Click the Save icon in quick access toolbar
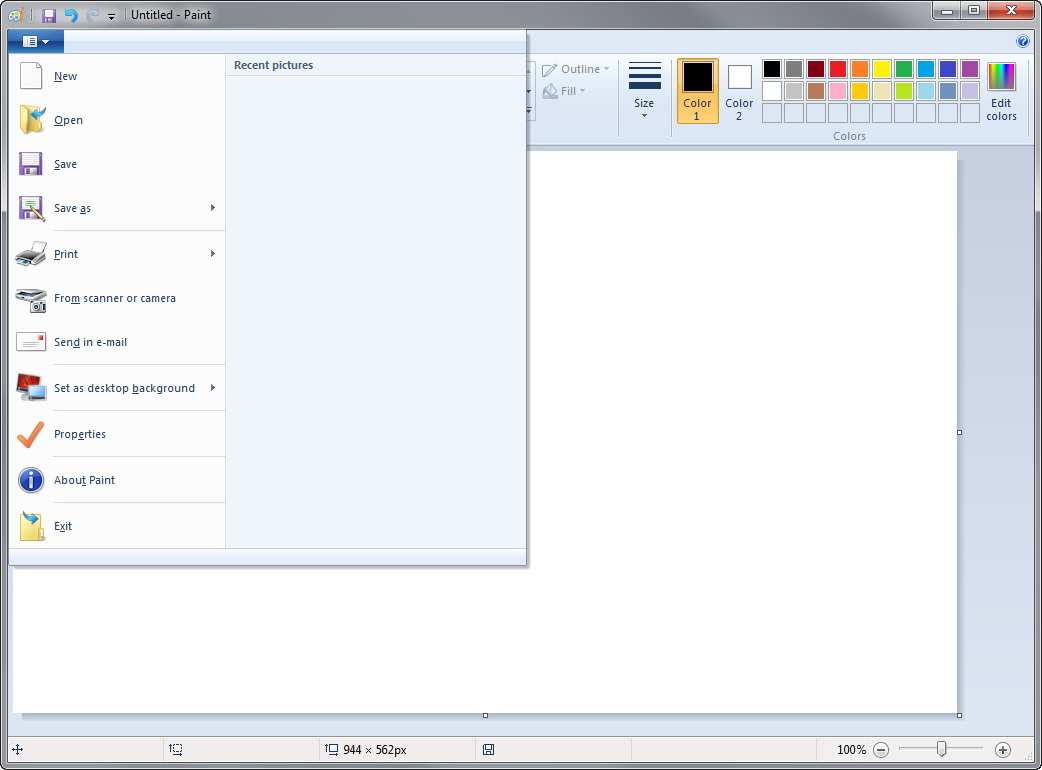The image size is (1042, 770). [x=49, y=15]
